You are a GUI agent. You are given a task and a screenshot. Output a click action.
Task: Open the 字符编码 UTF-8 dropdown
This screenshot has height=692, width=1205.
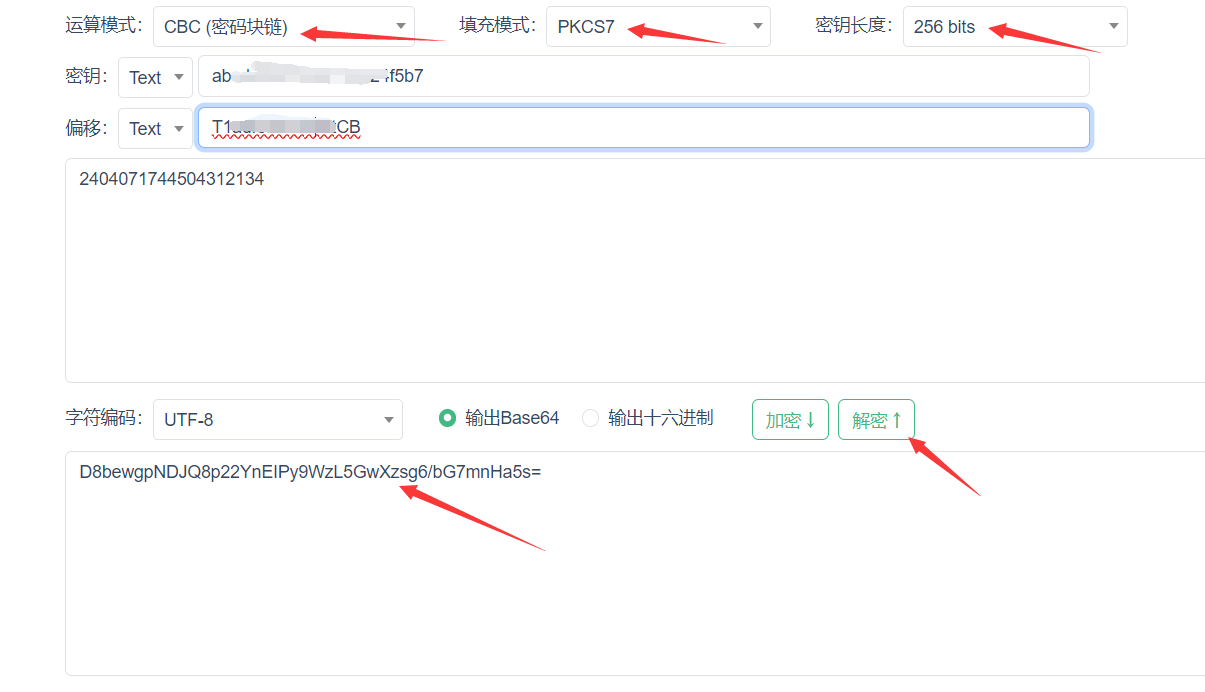pyautogui.click(x=278, y=420)
